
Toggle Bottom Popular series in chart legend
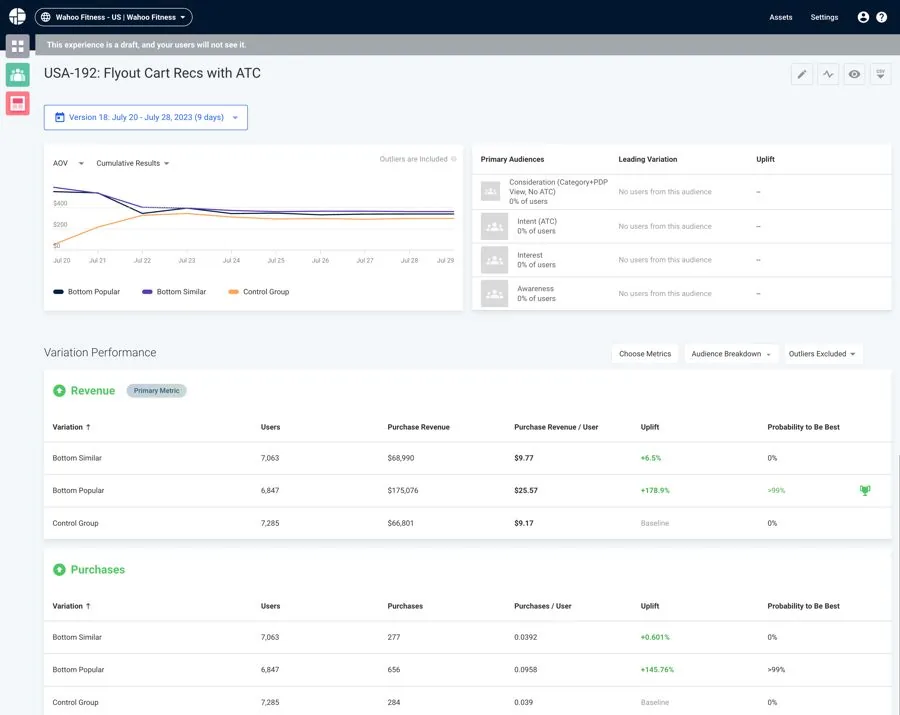pos(87,292)
